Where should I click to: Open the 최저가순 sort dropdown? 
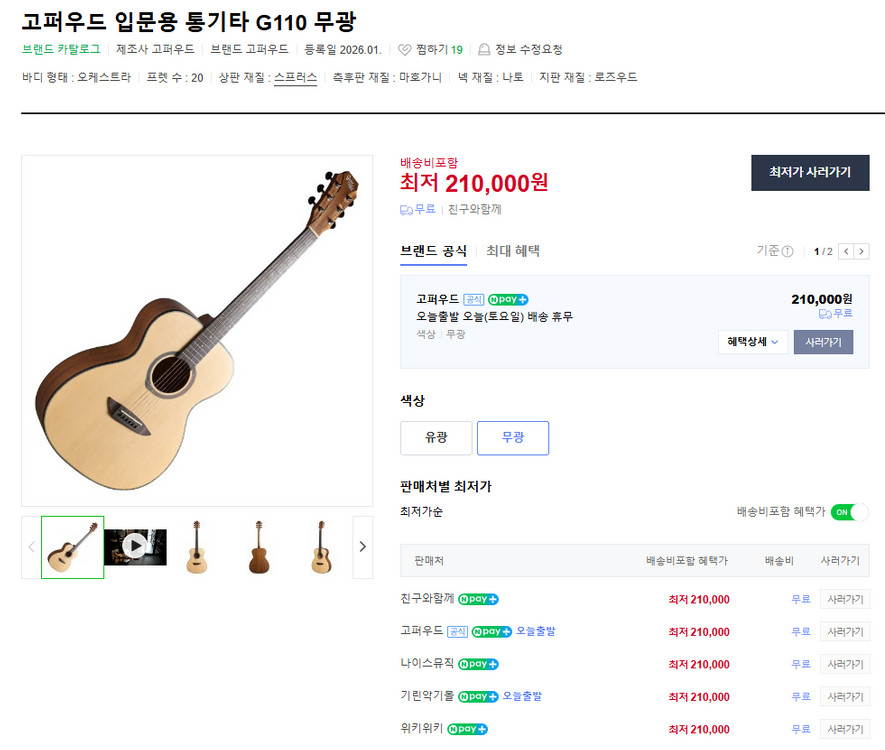[x=422, y=511]
